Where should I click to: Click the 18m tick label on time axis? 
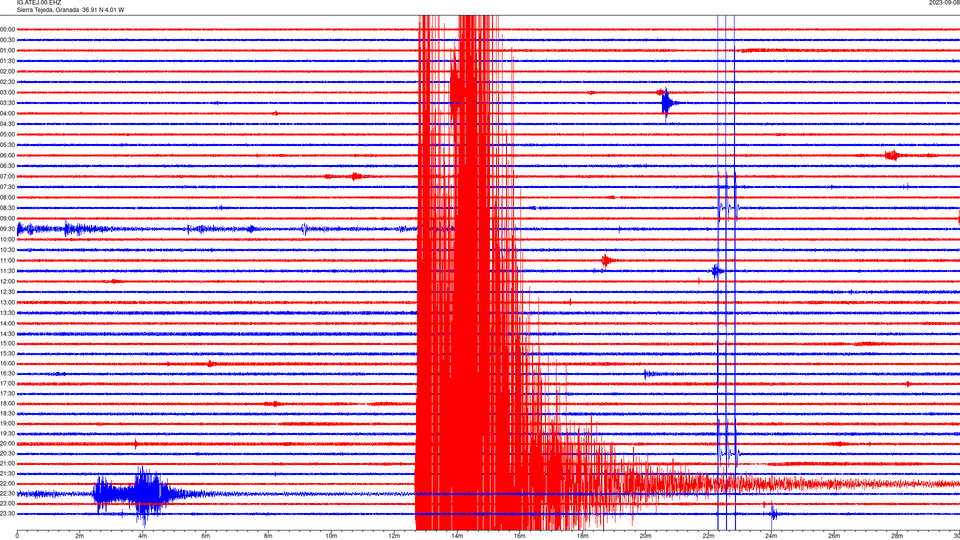point(583,536)
